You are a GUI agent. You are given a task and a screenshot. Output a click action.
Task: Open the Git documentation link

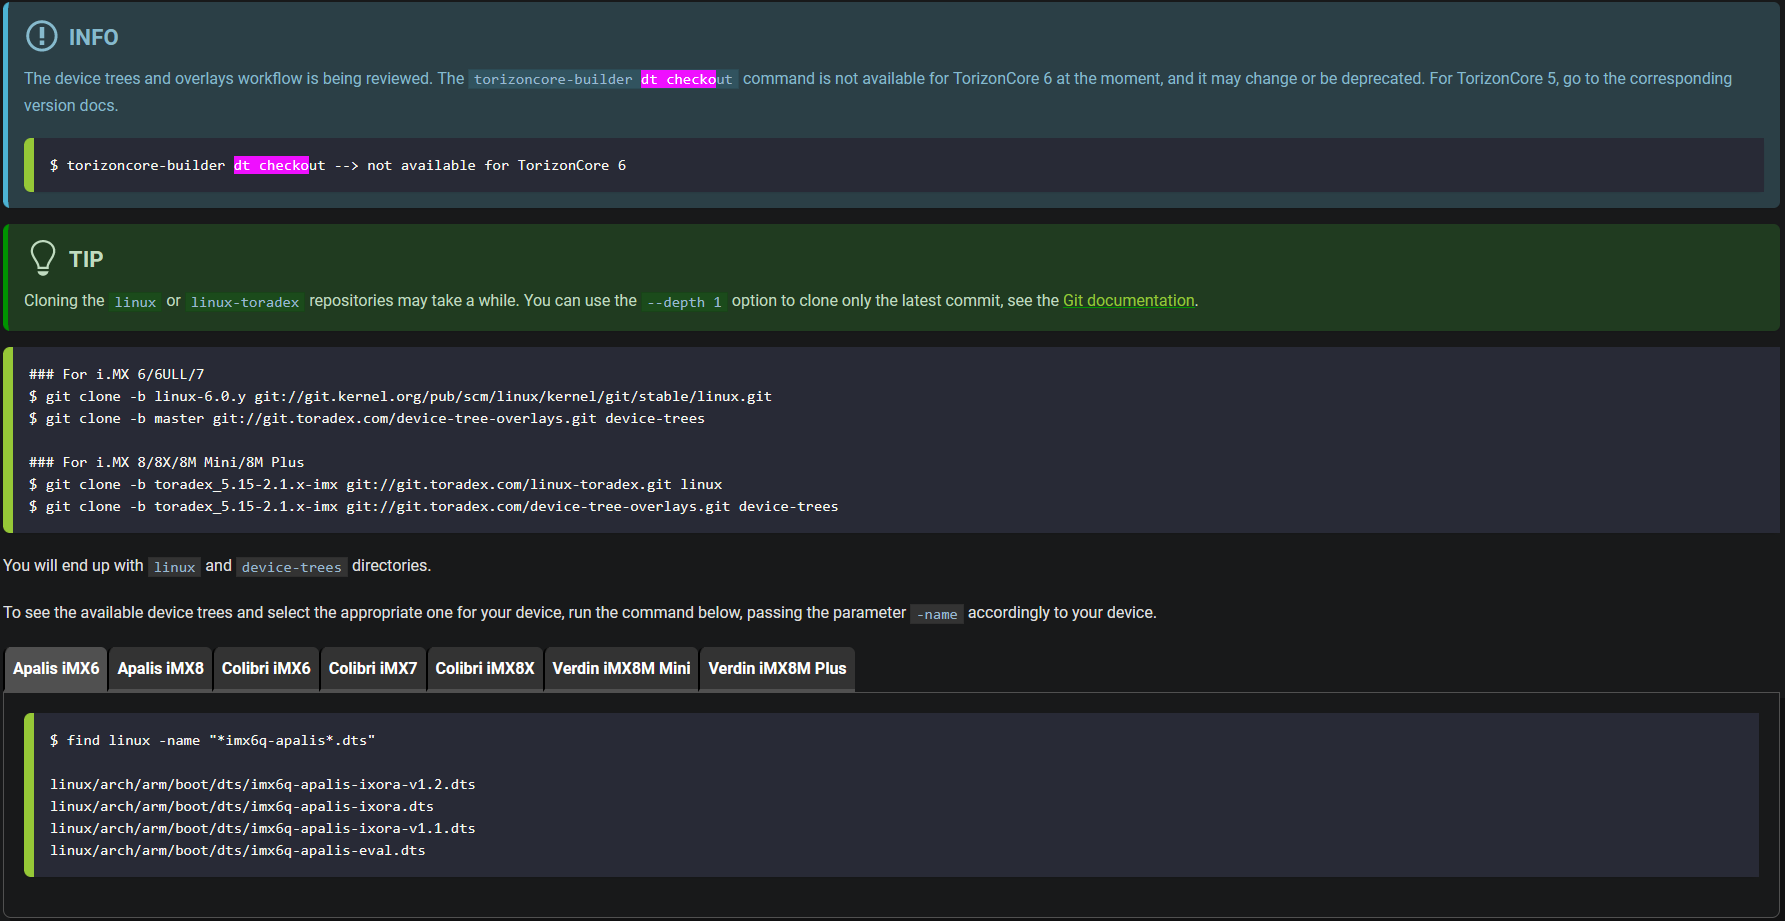(1128, 300)
